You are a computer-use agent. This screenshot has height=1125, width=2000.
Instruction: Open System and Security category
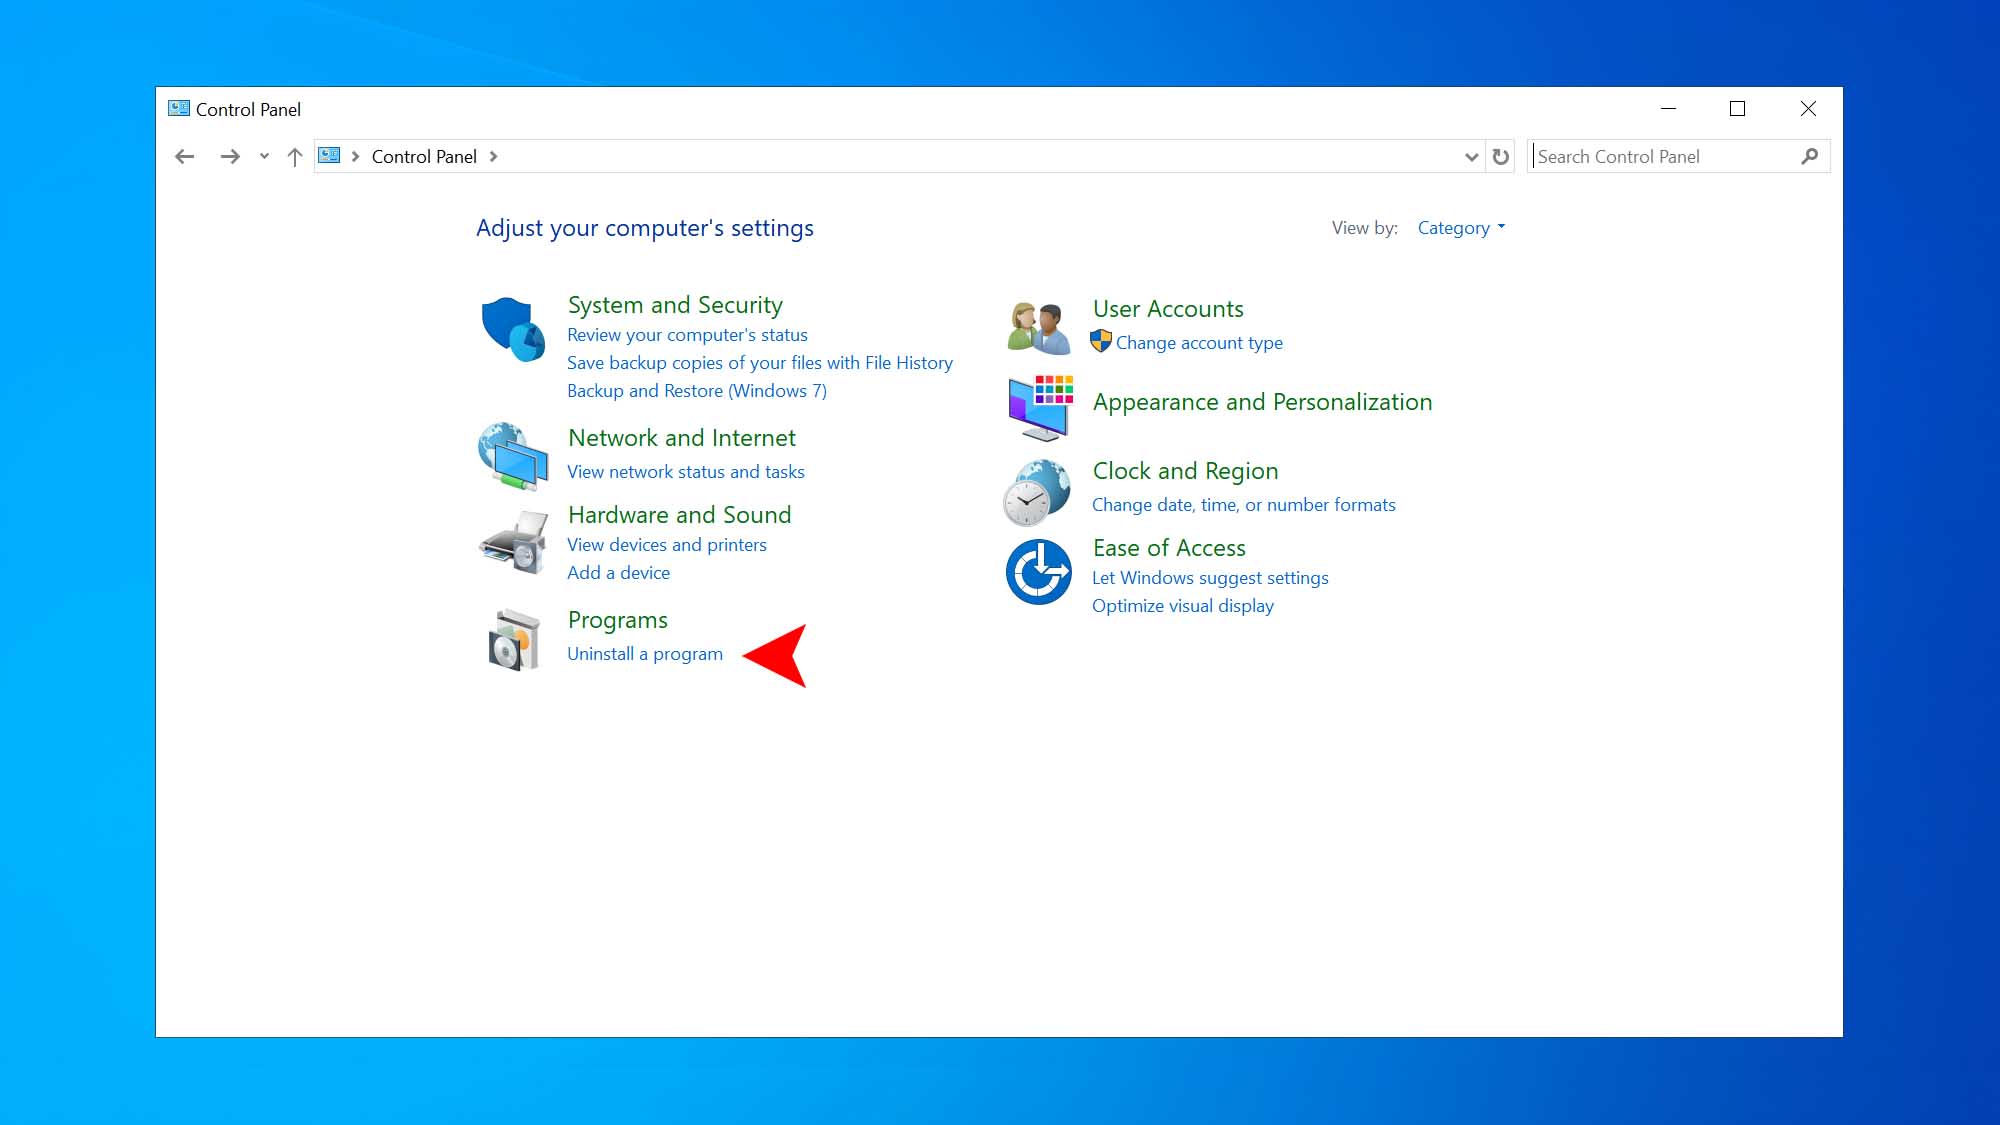click(x=675, y=305)
